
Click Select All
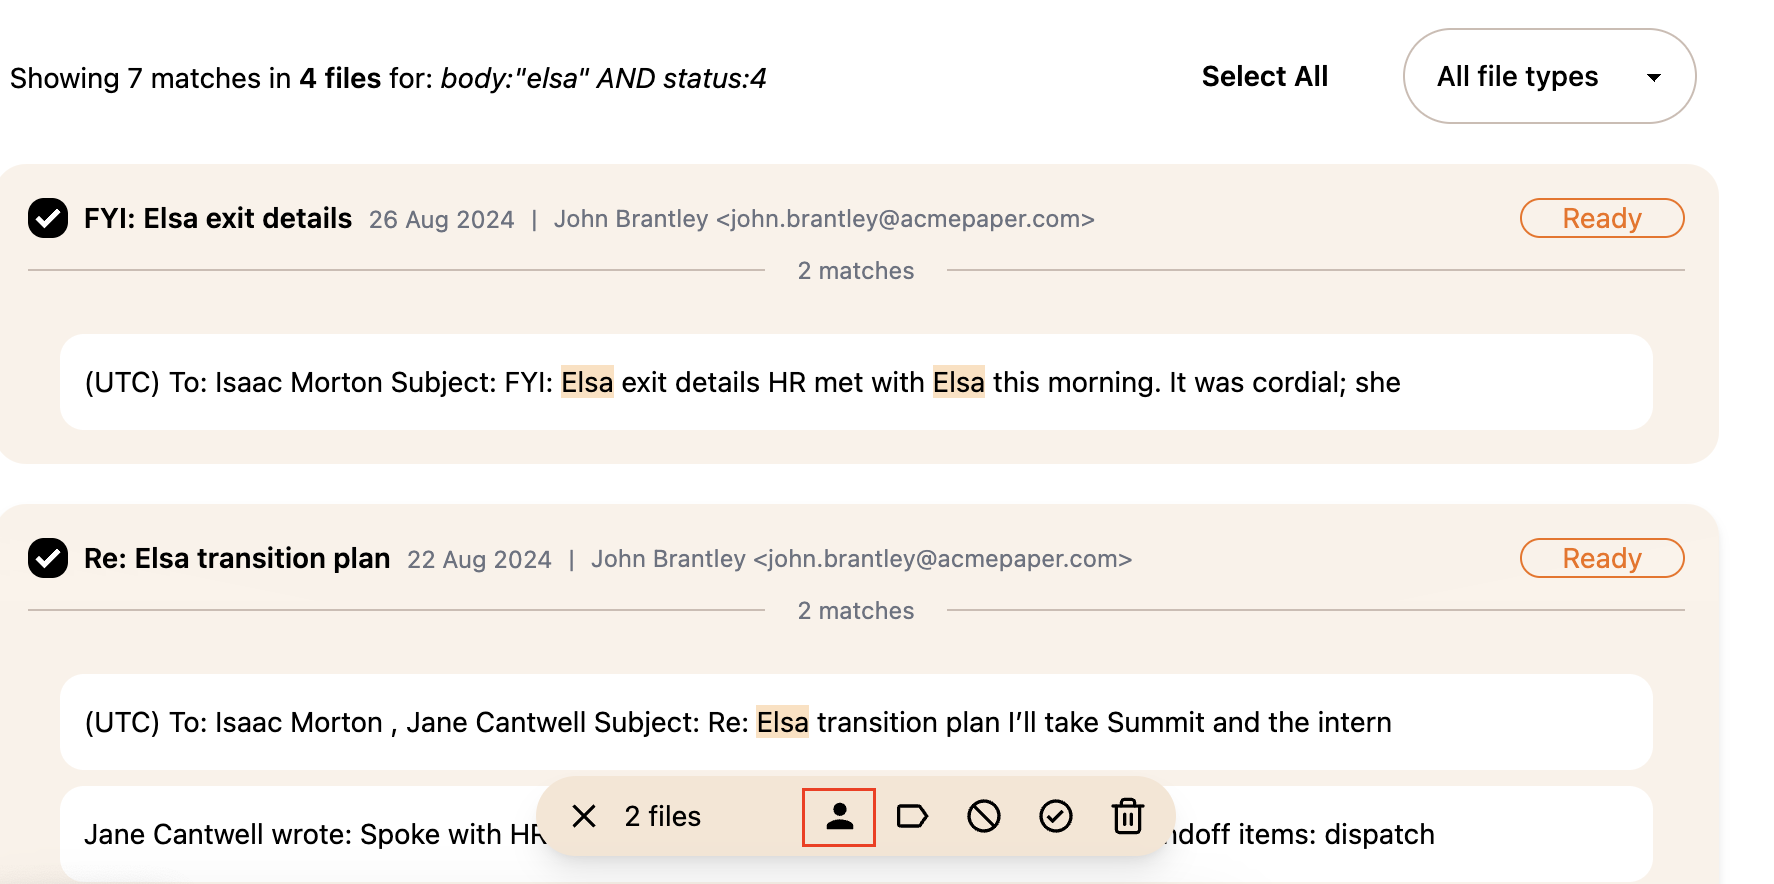1265,76
